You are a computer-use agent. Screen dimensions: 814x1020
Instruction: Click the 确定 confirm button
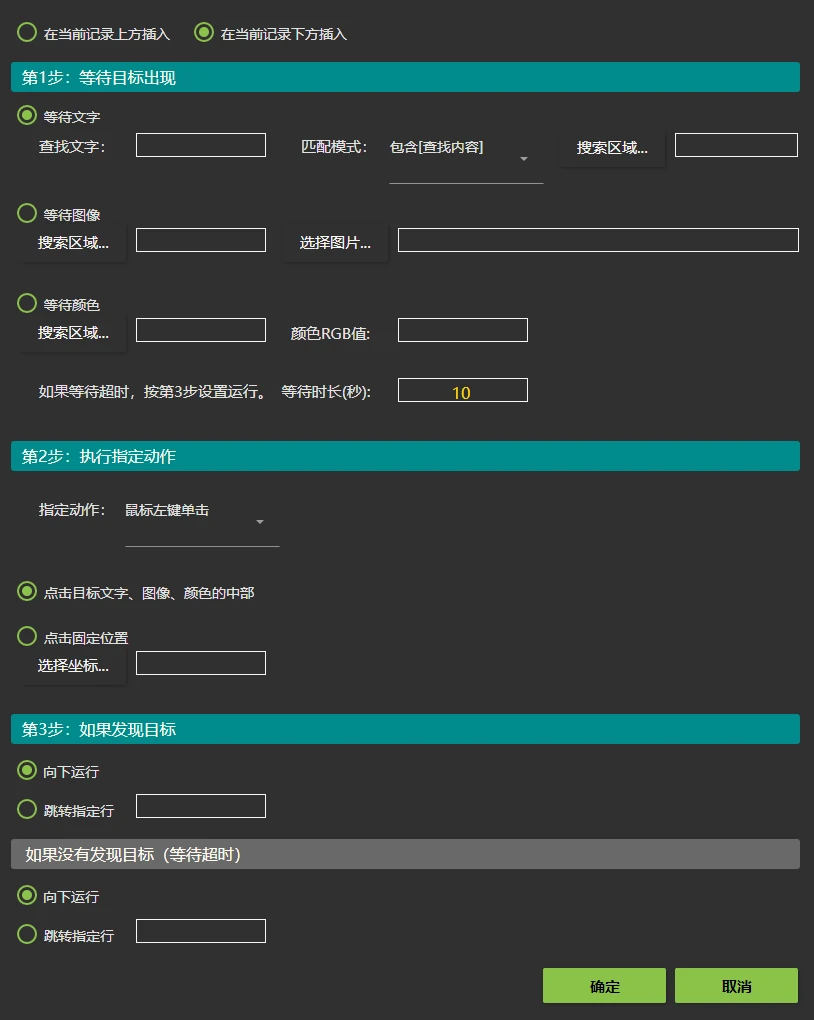coord(604,986)
